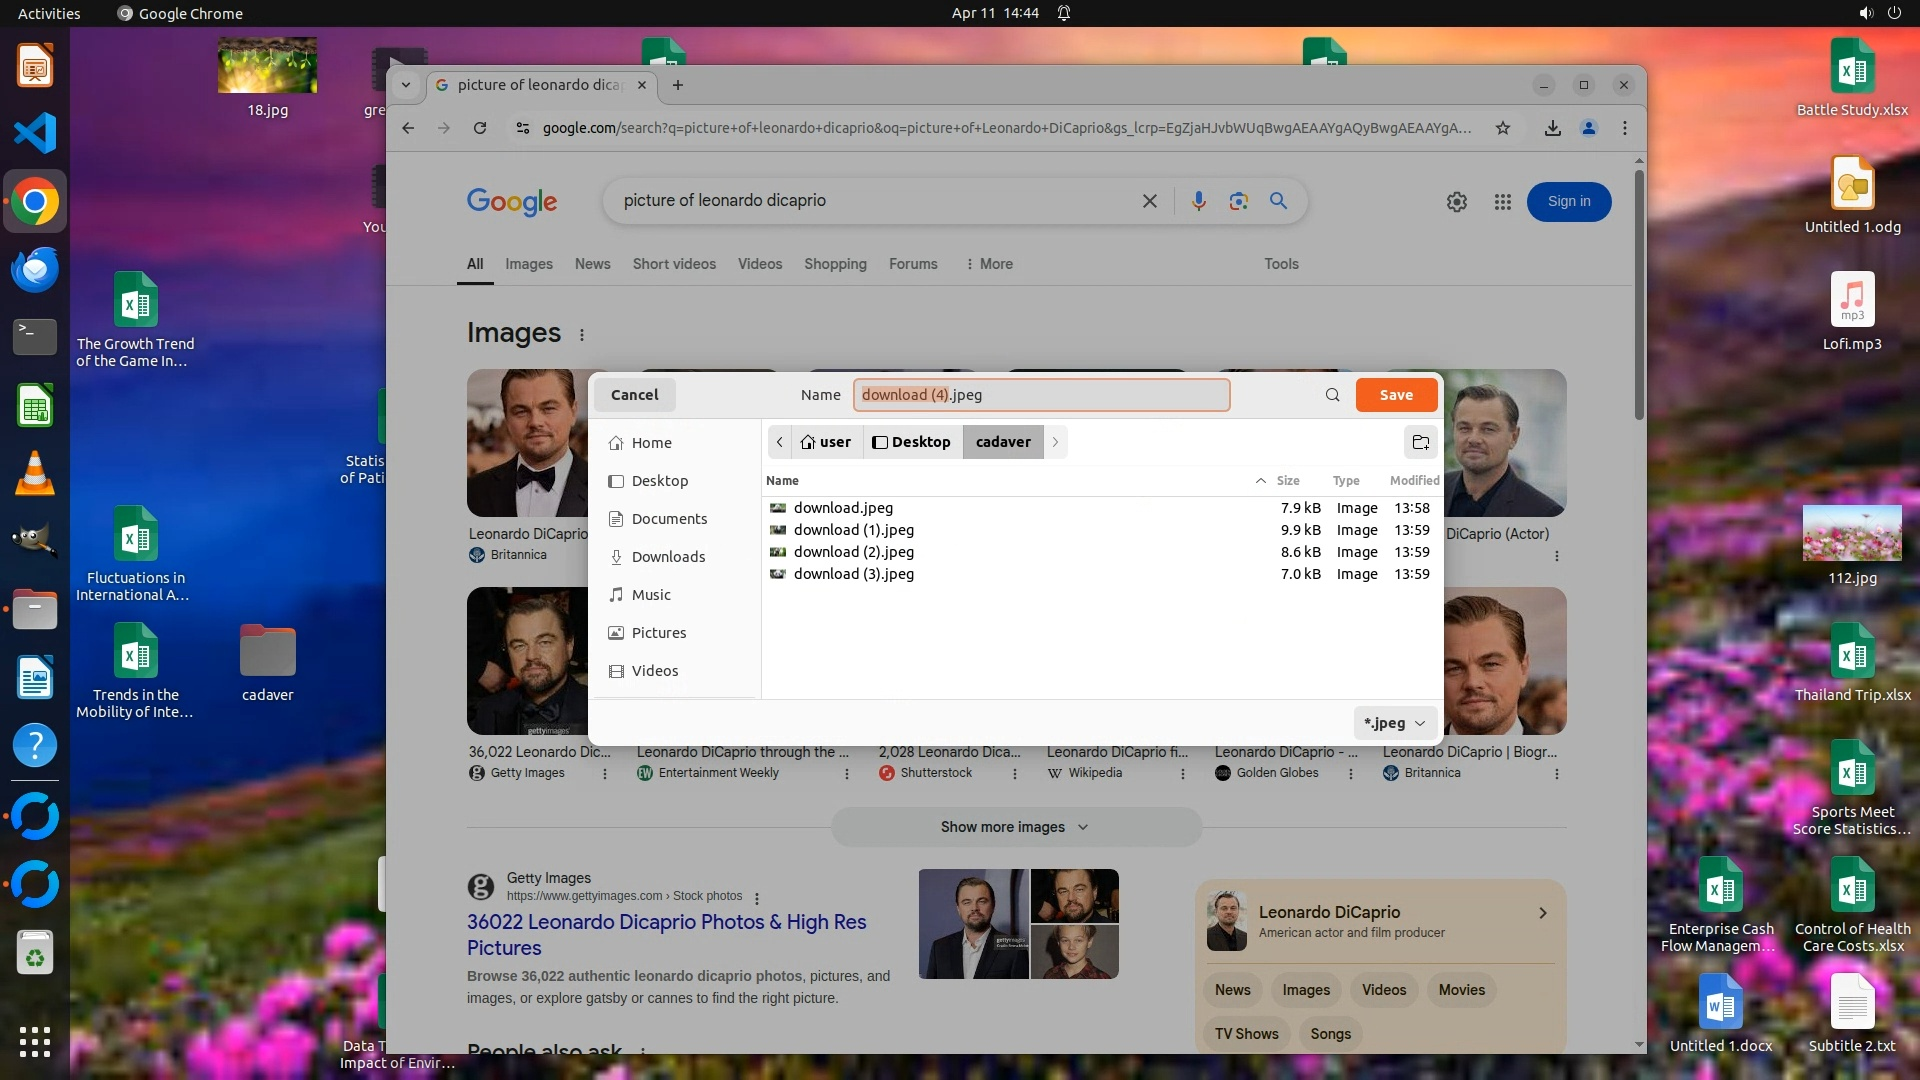Click the notification bell in top bar
The image size is (1920, 1080).
(x=1064, y=13)
